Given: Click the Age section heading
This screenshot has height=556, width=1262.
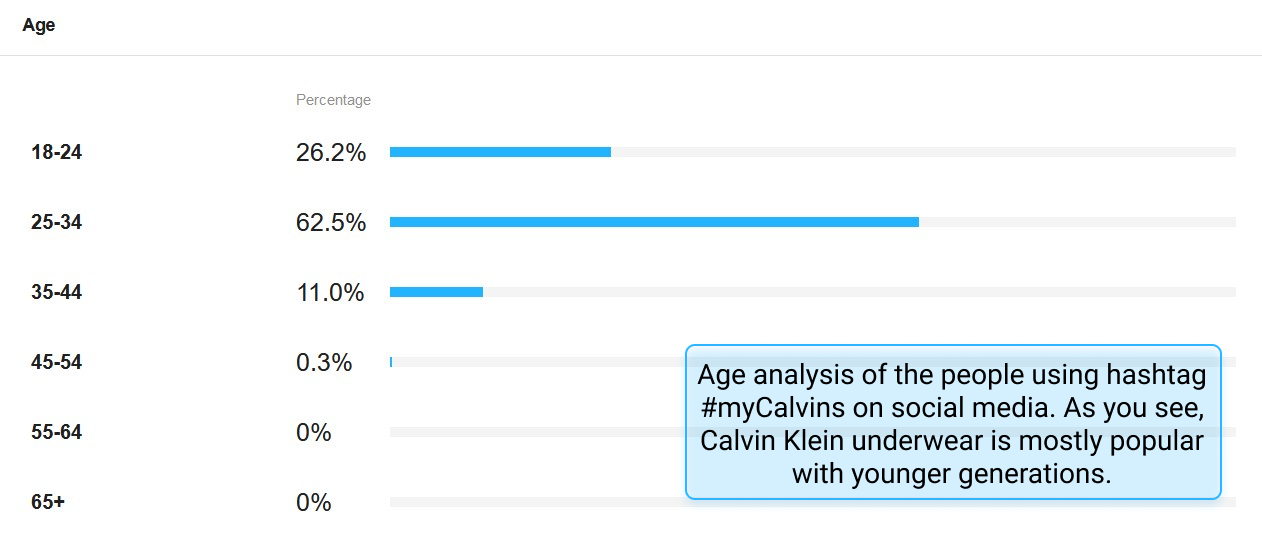Looking at the screenshot, I should pyautogui.click(x=39, y=26).
